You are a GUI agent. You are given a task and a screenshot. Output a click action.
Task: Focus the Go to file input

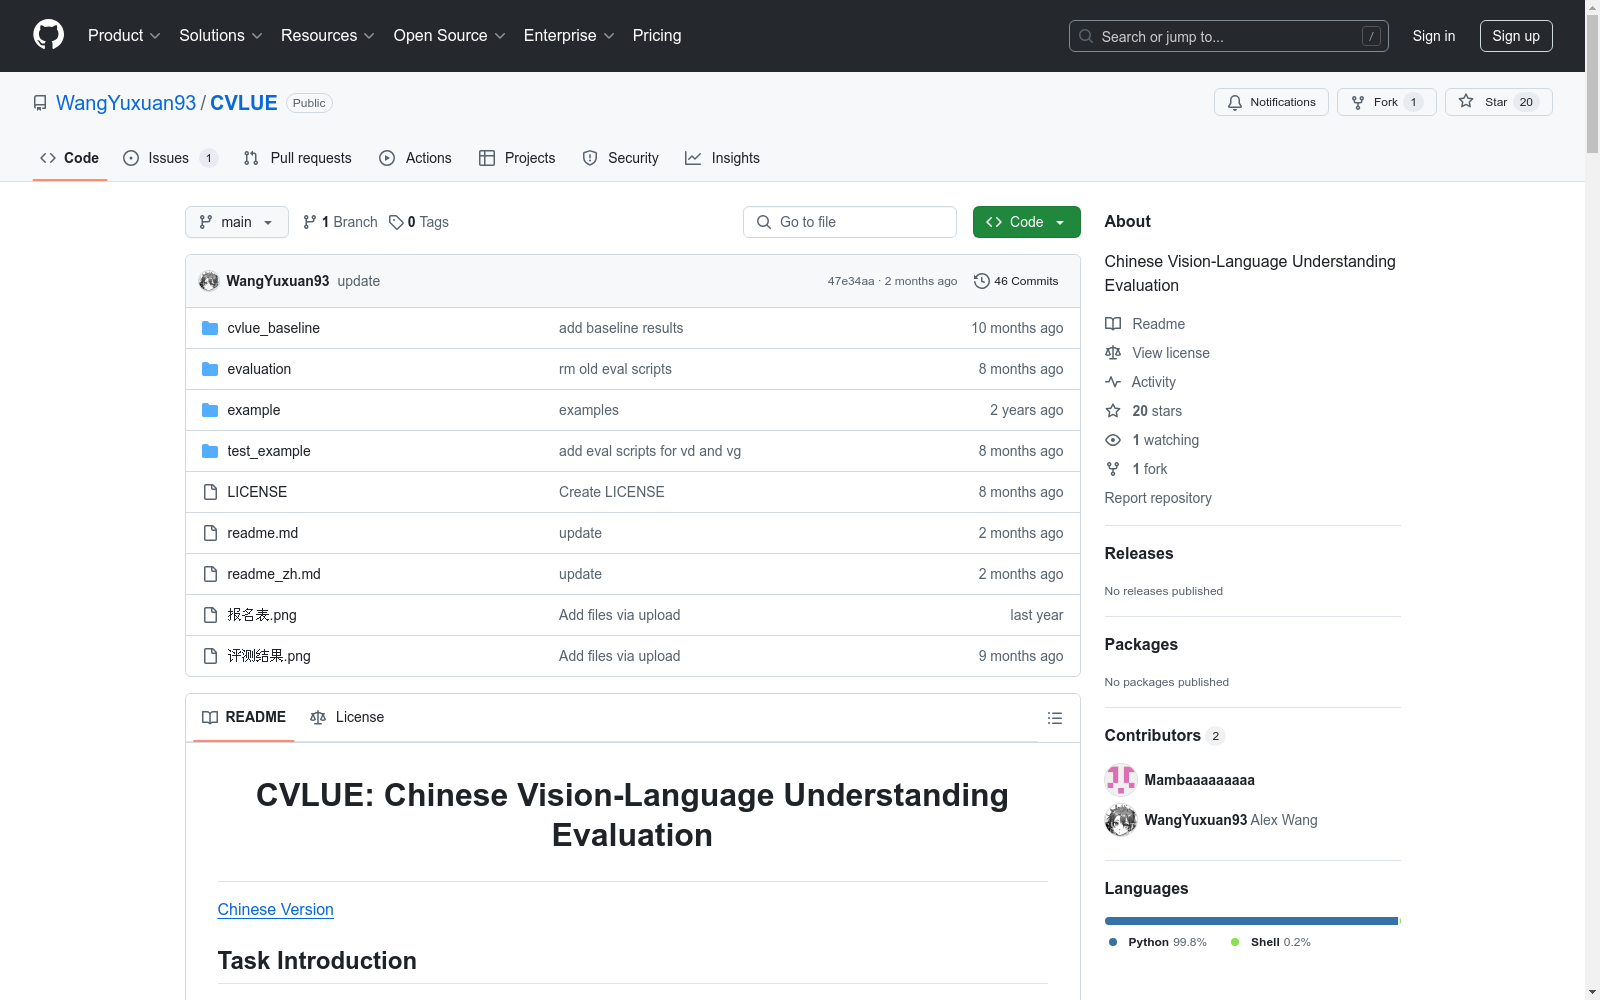coord(850,222)
